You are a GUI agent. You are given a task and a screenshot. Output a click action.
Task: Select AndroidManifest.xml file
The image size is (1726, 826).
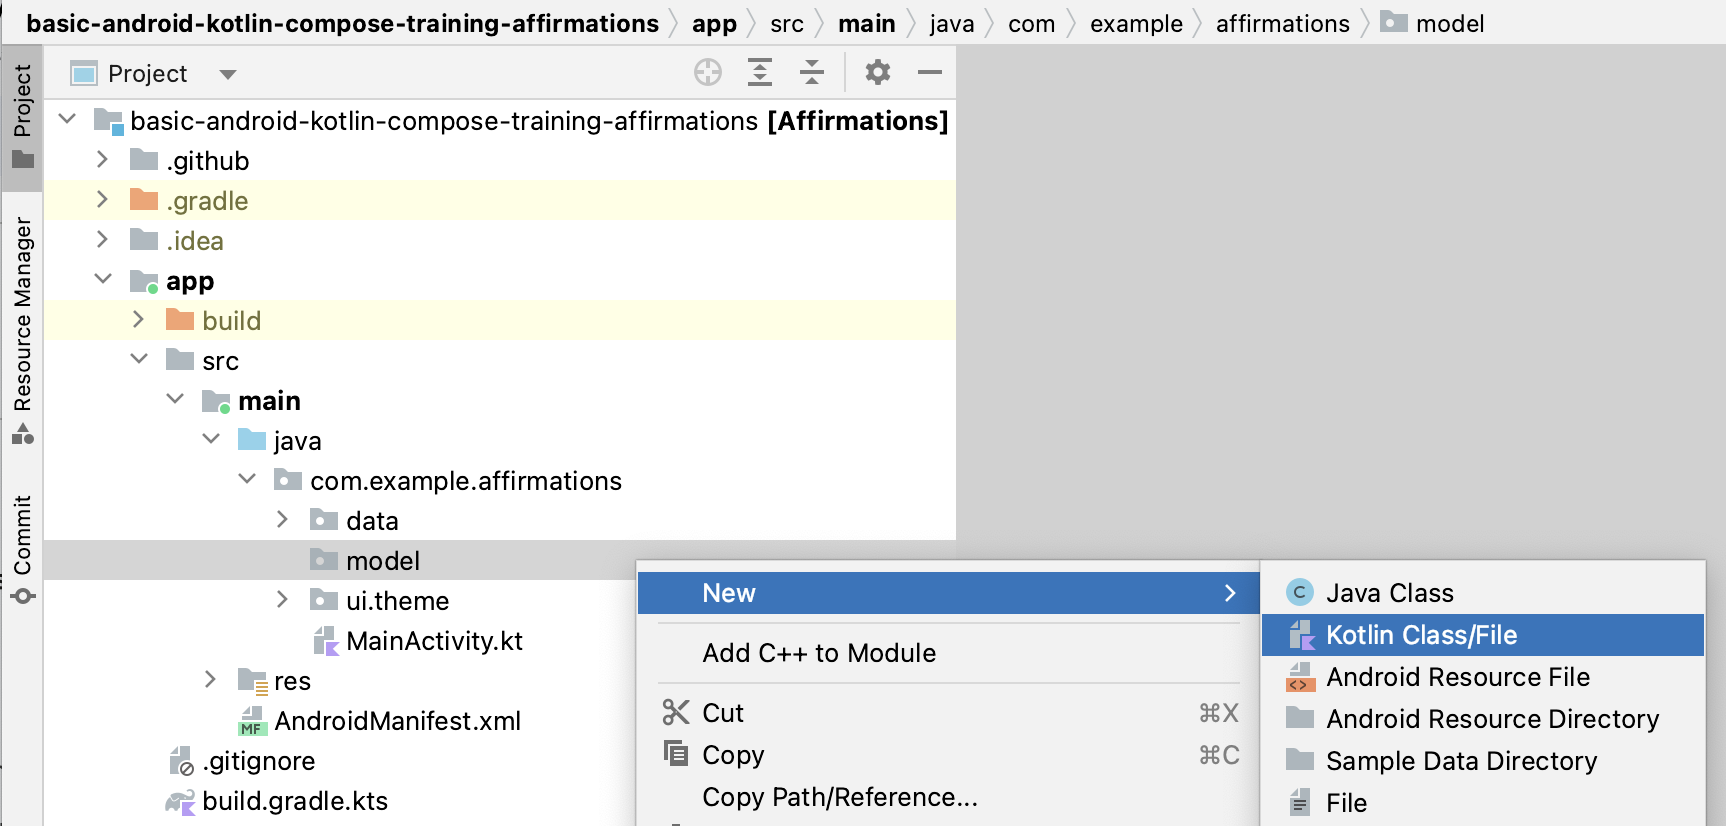click(397, 721)
